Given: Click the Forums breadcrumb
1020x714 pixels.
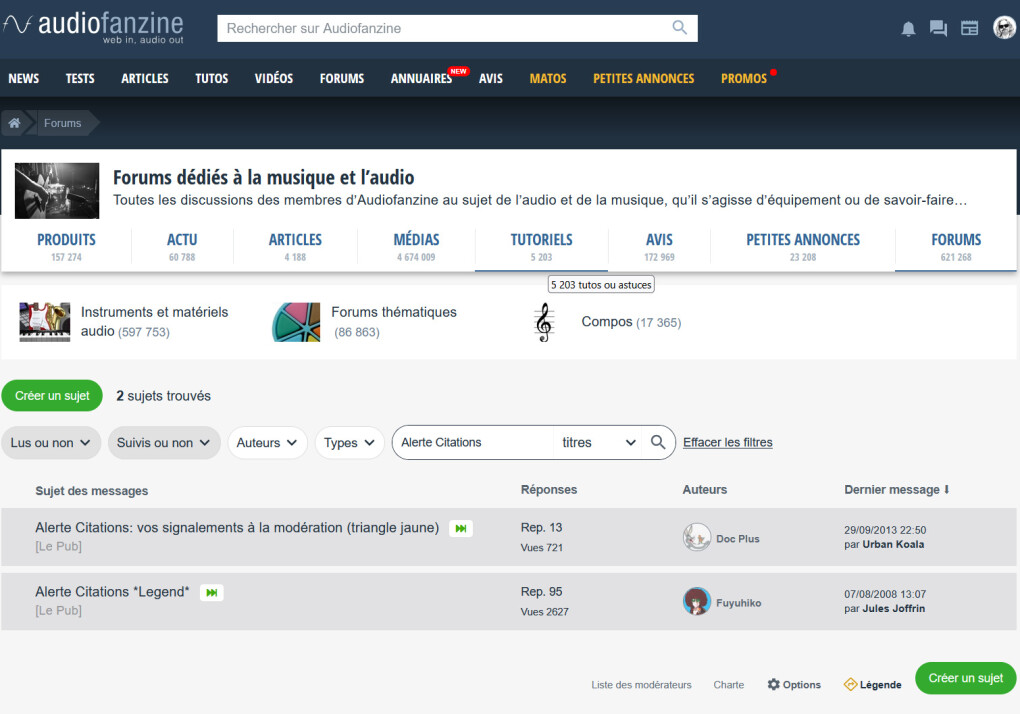Looking at the screenshot, I should click(62, 123).
